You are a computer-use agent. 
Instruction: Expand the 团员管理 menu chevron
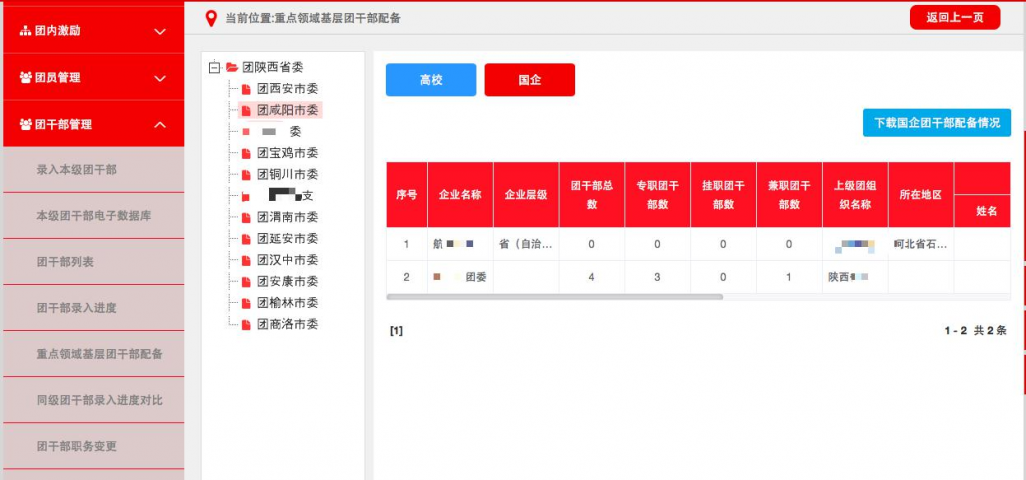click(x=160, y=78)
